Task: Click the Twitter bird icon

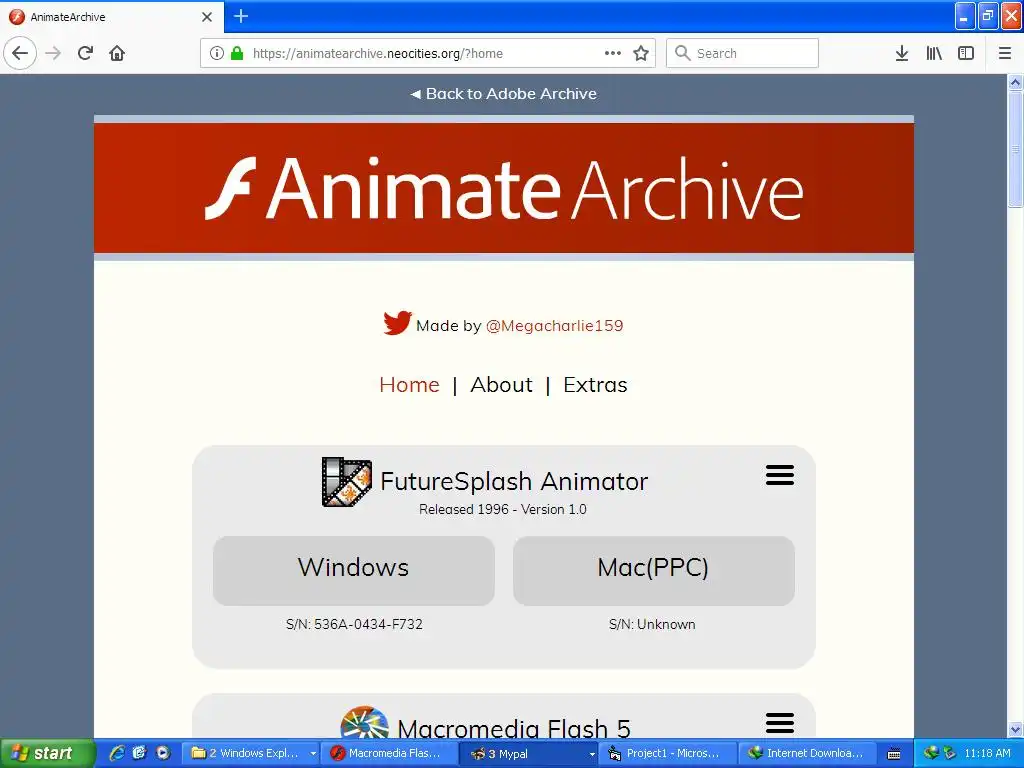Action: [x=397, y=323]
